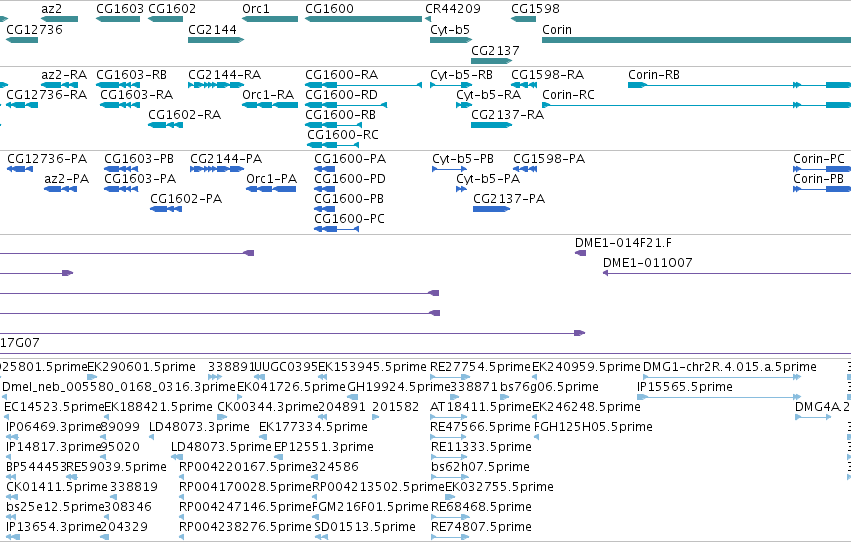Screen dimensions: 851x542
Task: Click protein Cyt-b5-PB
Action: coord(449,169)
